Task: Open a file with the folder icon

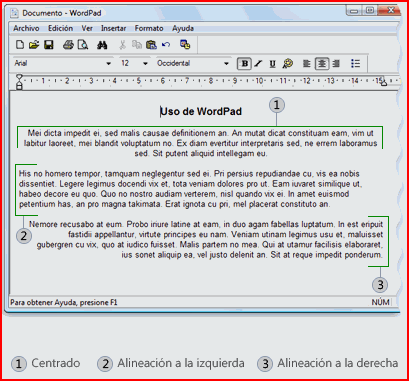Action: tap(34, 45)
